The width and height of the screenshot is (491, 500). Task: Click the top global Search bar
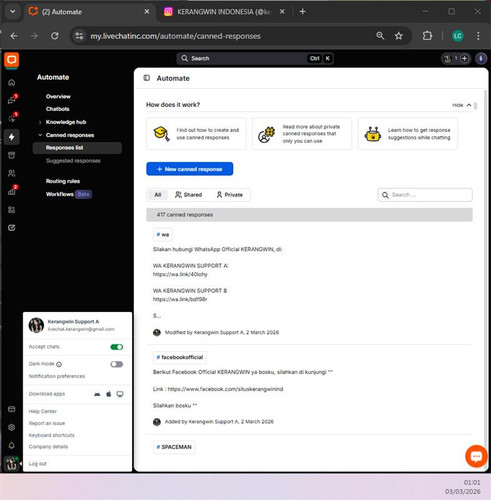(x=255, y=58)
